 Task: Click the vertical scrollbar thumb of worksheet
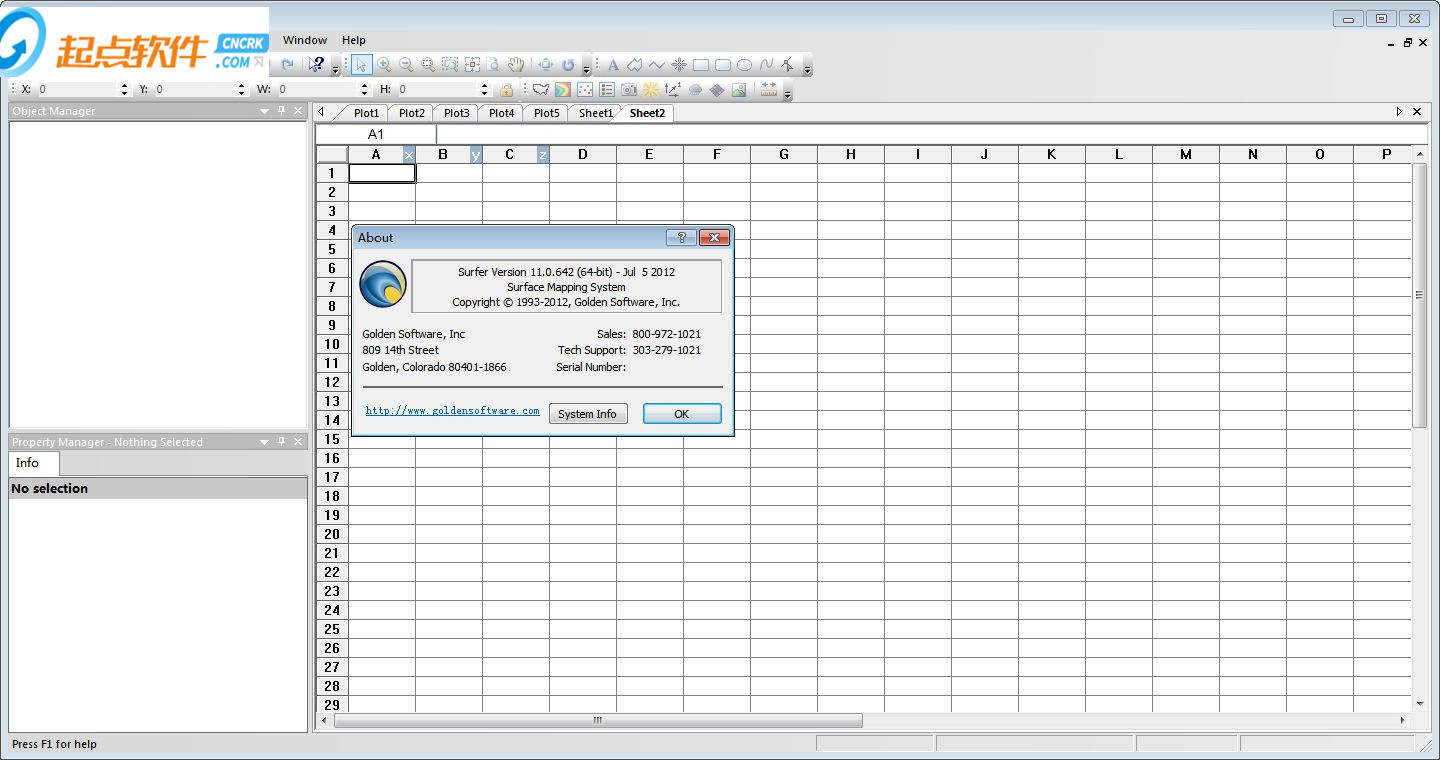tap(1420, 295)
